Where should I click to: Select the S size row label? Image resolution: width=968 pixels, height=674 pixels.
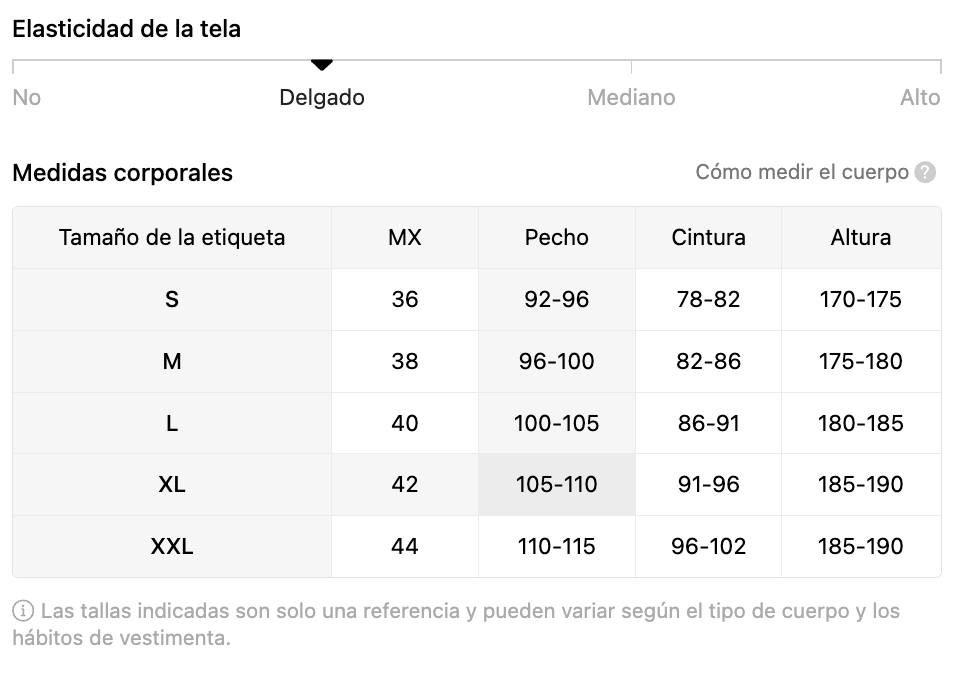pyautogui.click(x=172, y=300)
